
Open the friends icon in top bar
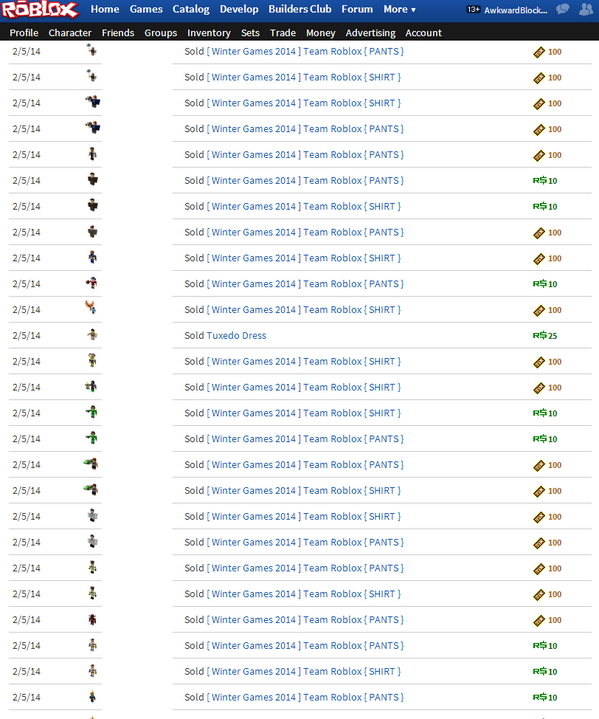[x=586, y=9]
